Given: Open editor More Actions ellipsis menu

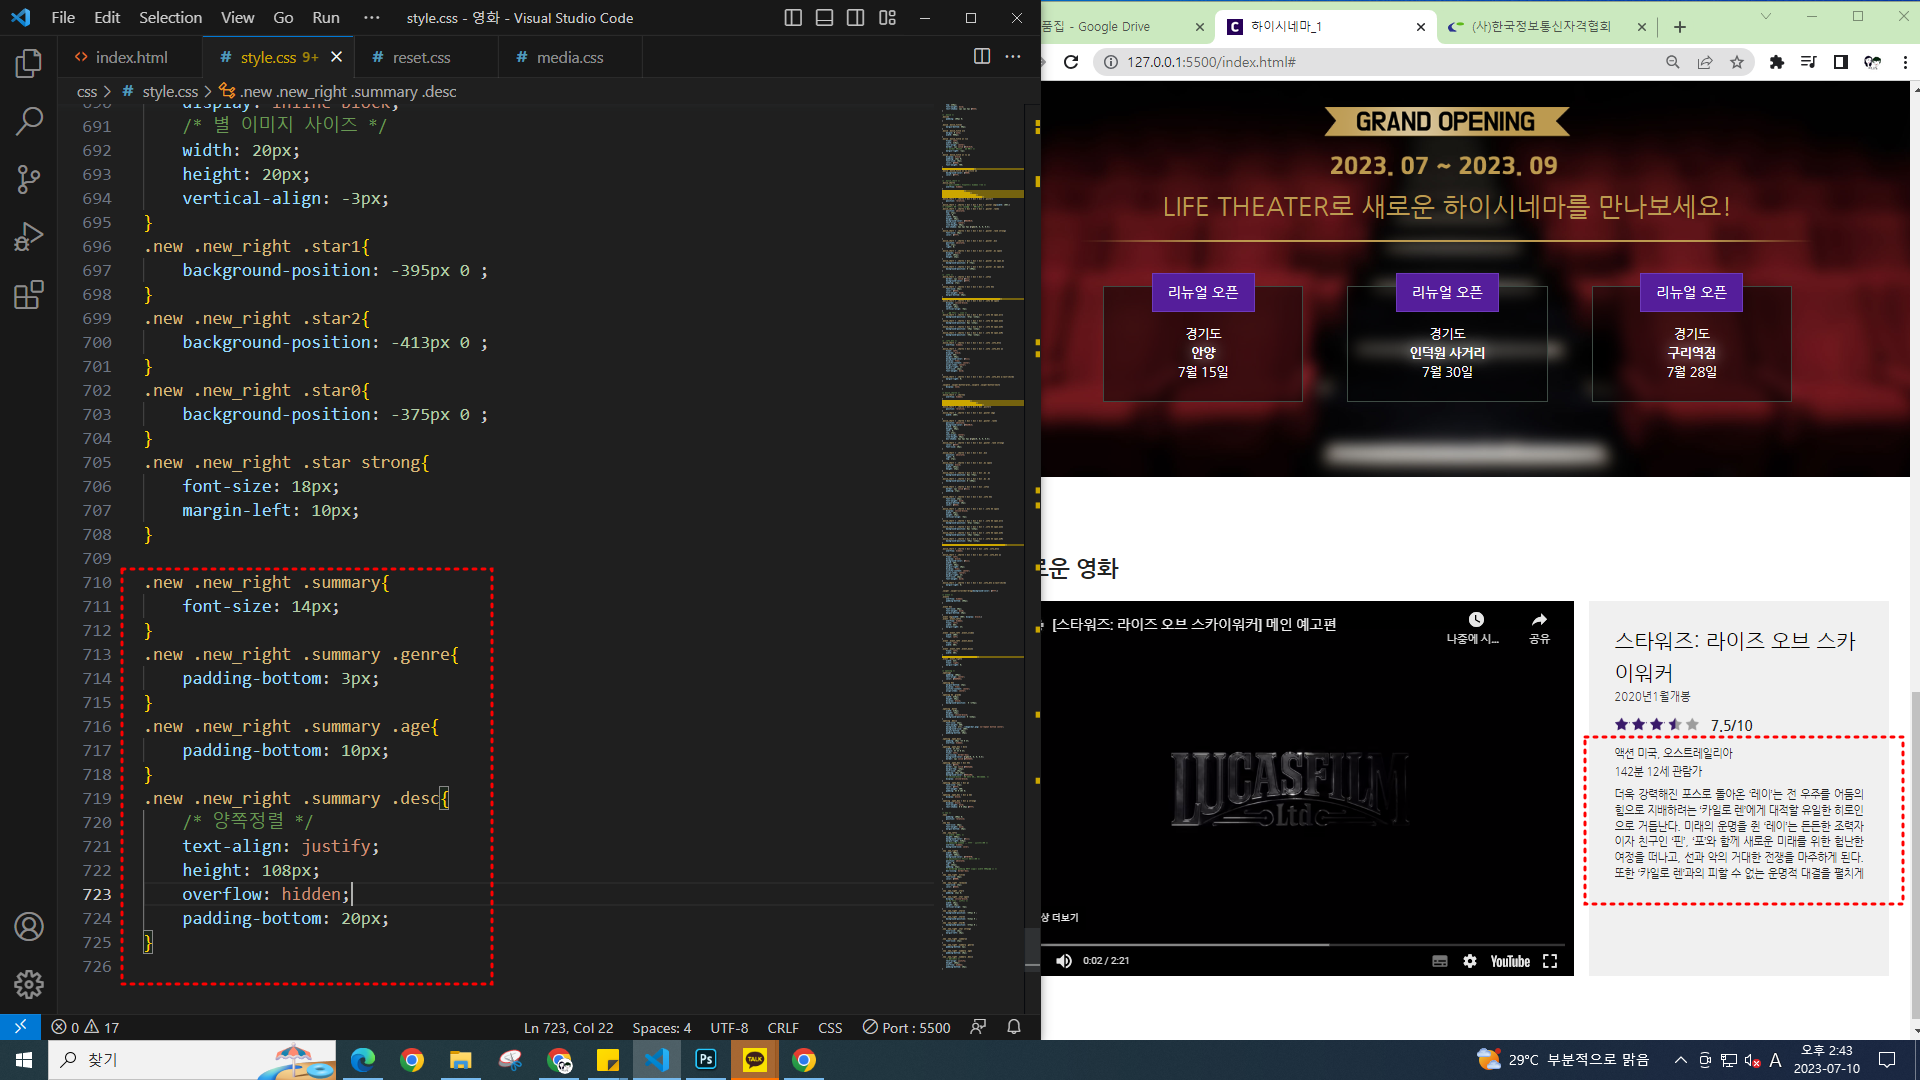Looking at the screenshot, I should click(x=1013, y=57).
